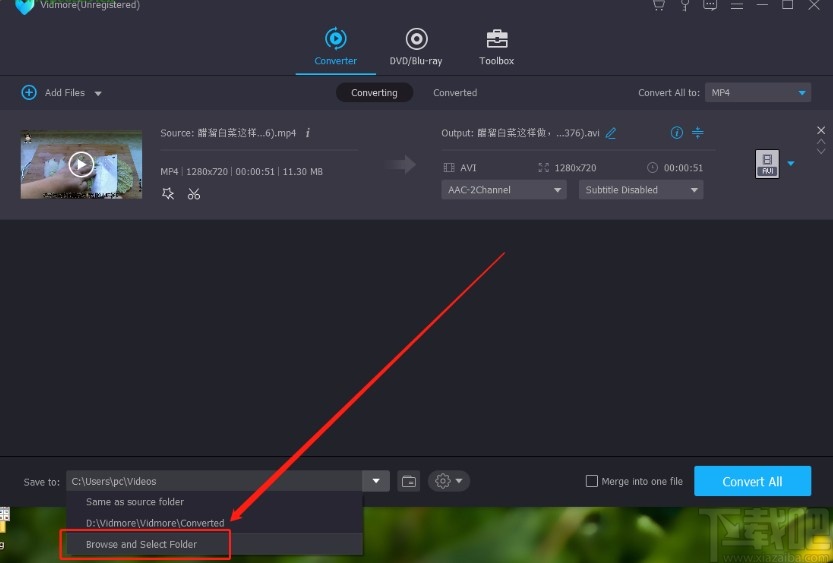The image size is (833, 563).
Task: Show source file info icon
Action: [x=308, y=133]
